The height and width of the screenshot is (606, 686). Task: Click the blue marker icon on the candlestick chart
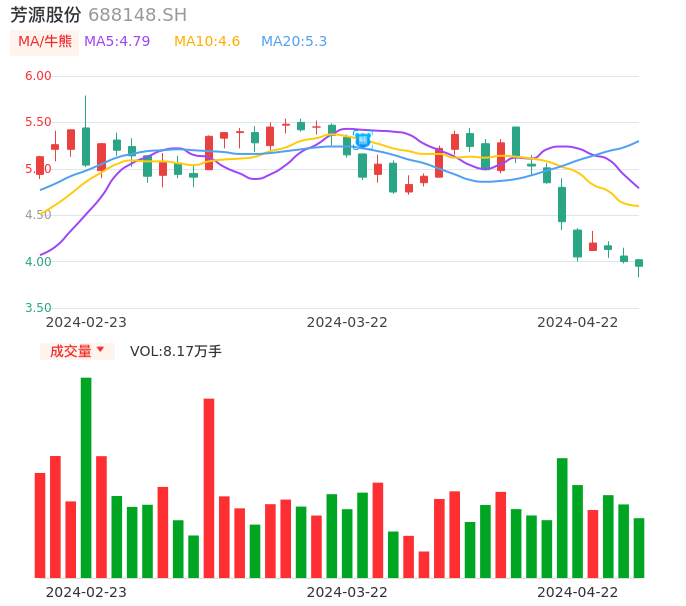click(362, 140)
